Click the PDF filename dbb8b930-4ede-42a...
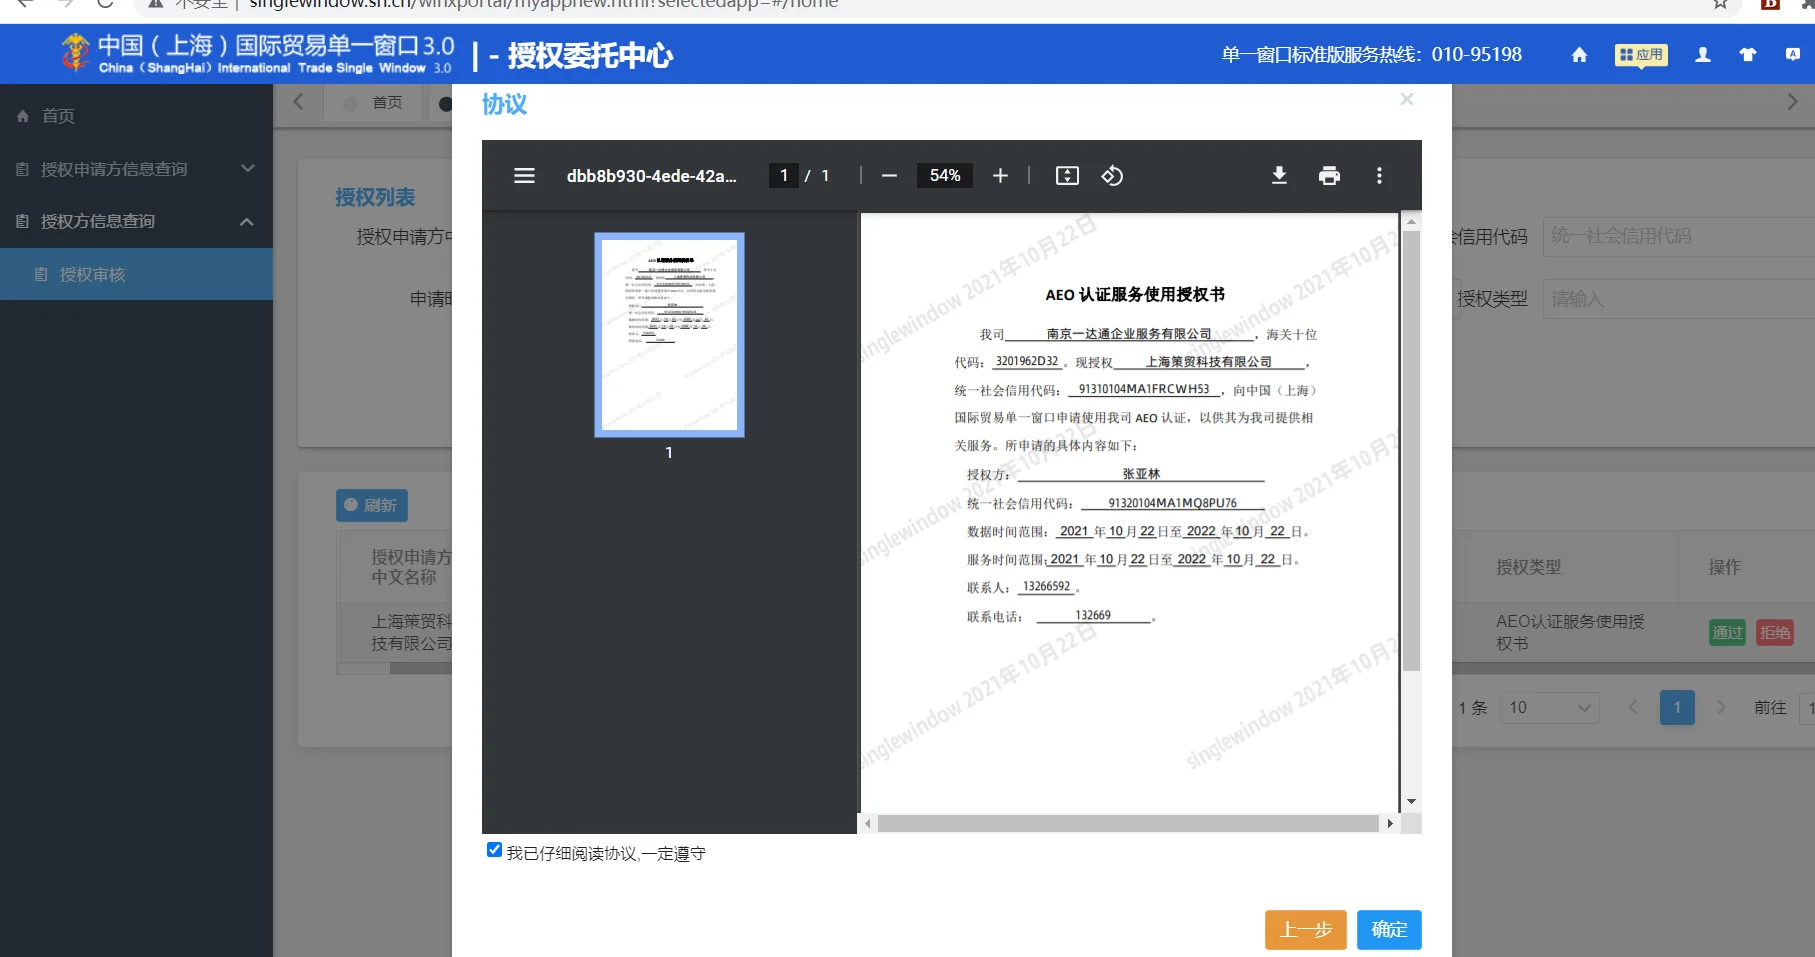 651,176
